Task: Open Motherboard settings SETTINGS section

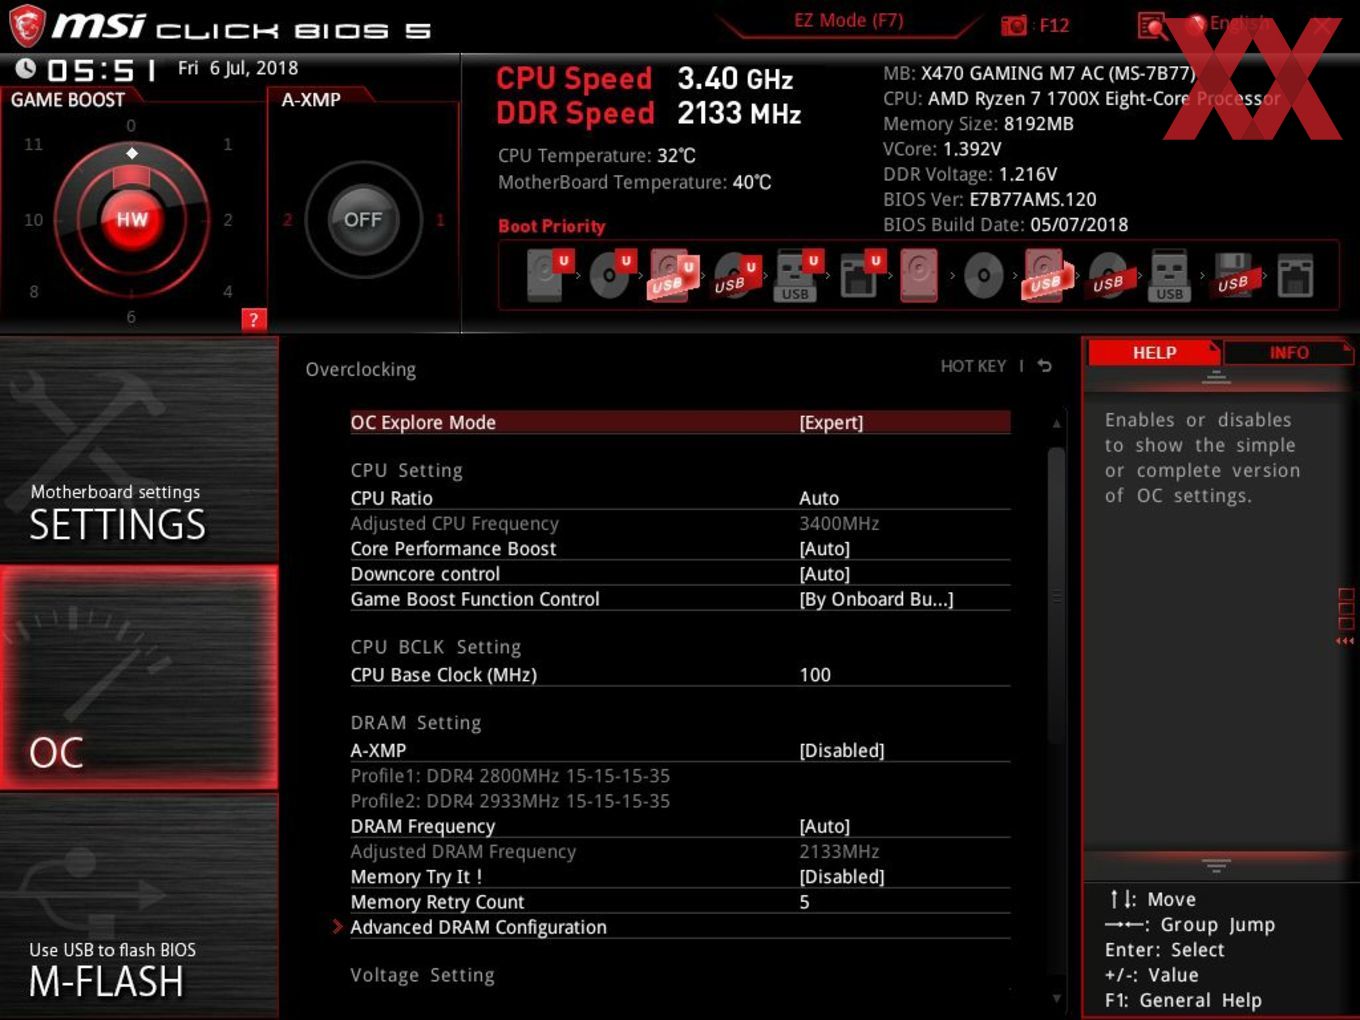Action: [139, 449]
